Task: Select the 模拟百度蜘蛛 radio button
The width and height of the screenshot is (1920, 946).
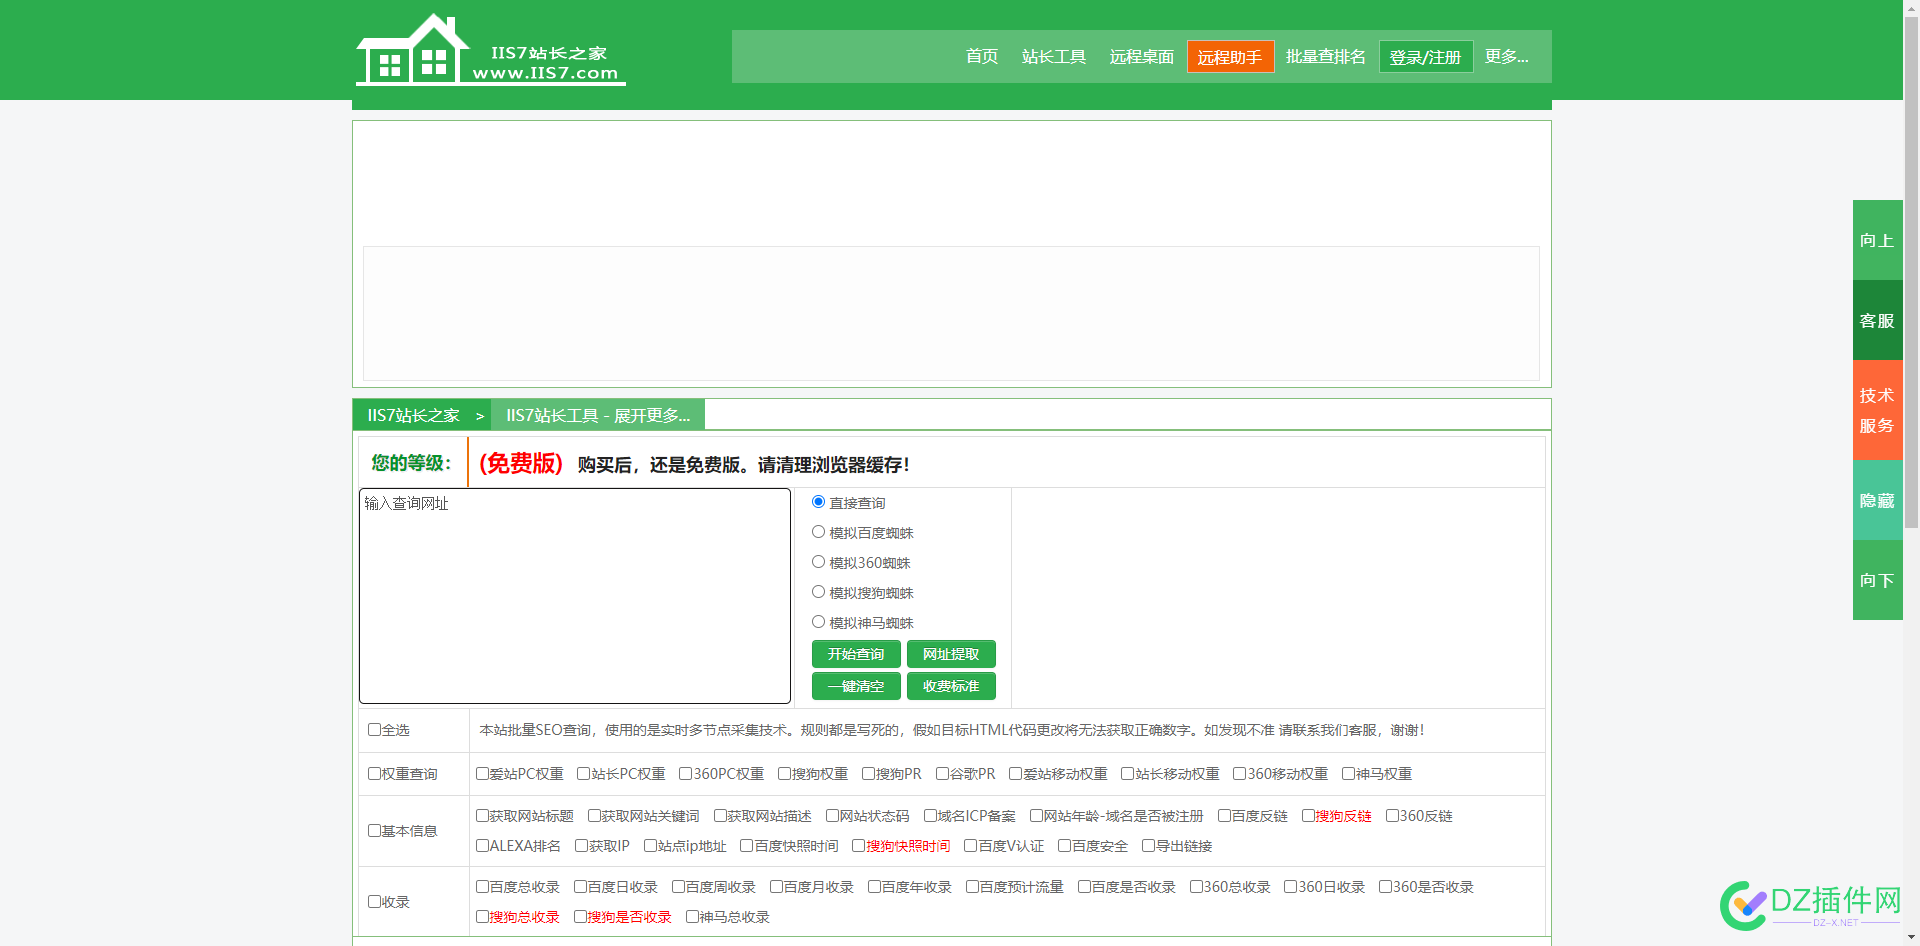Action: tap(818, 532)
